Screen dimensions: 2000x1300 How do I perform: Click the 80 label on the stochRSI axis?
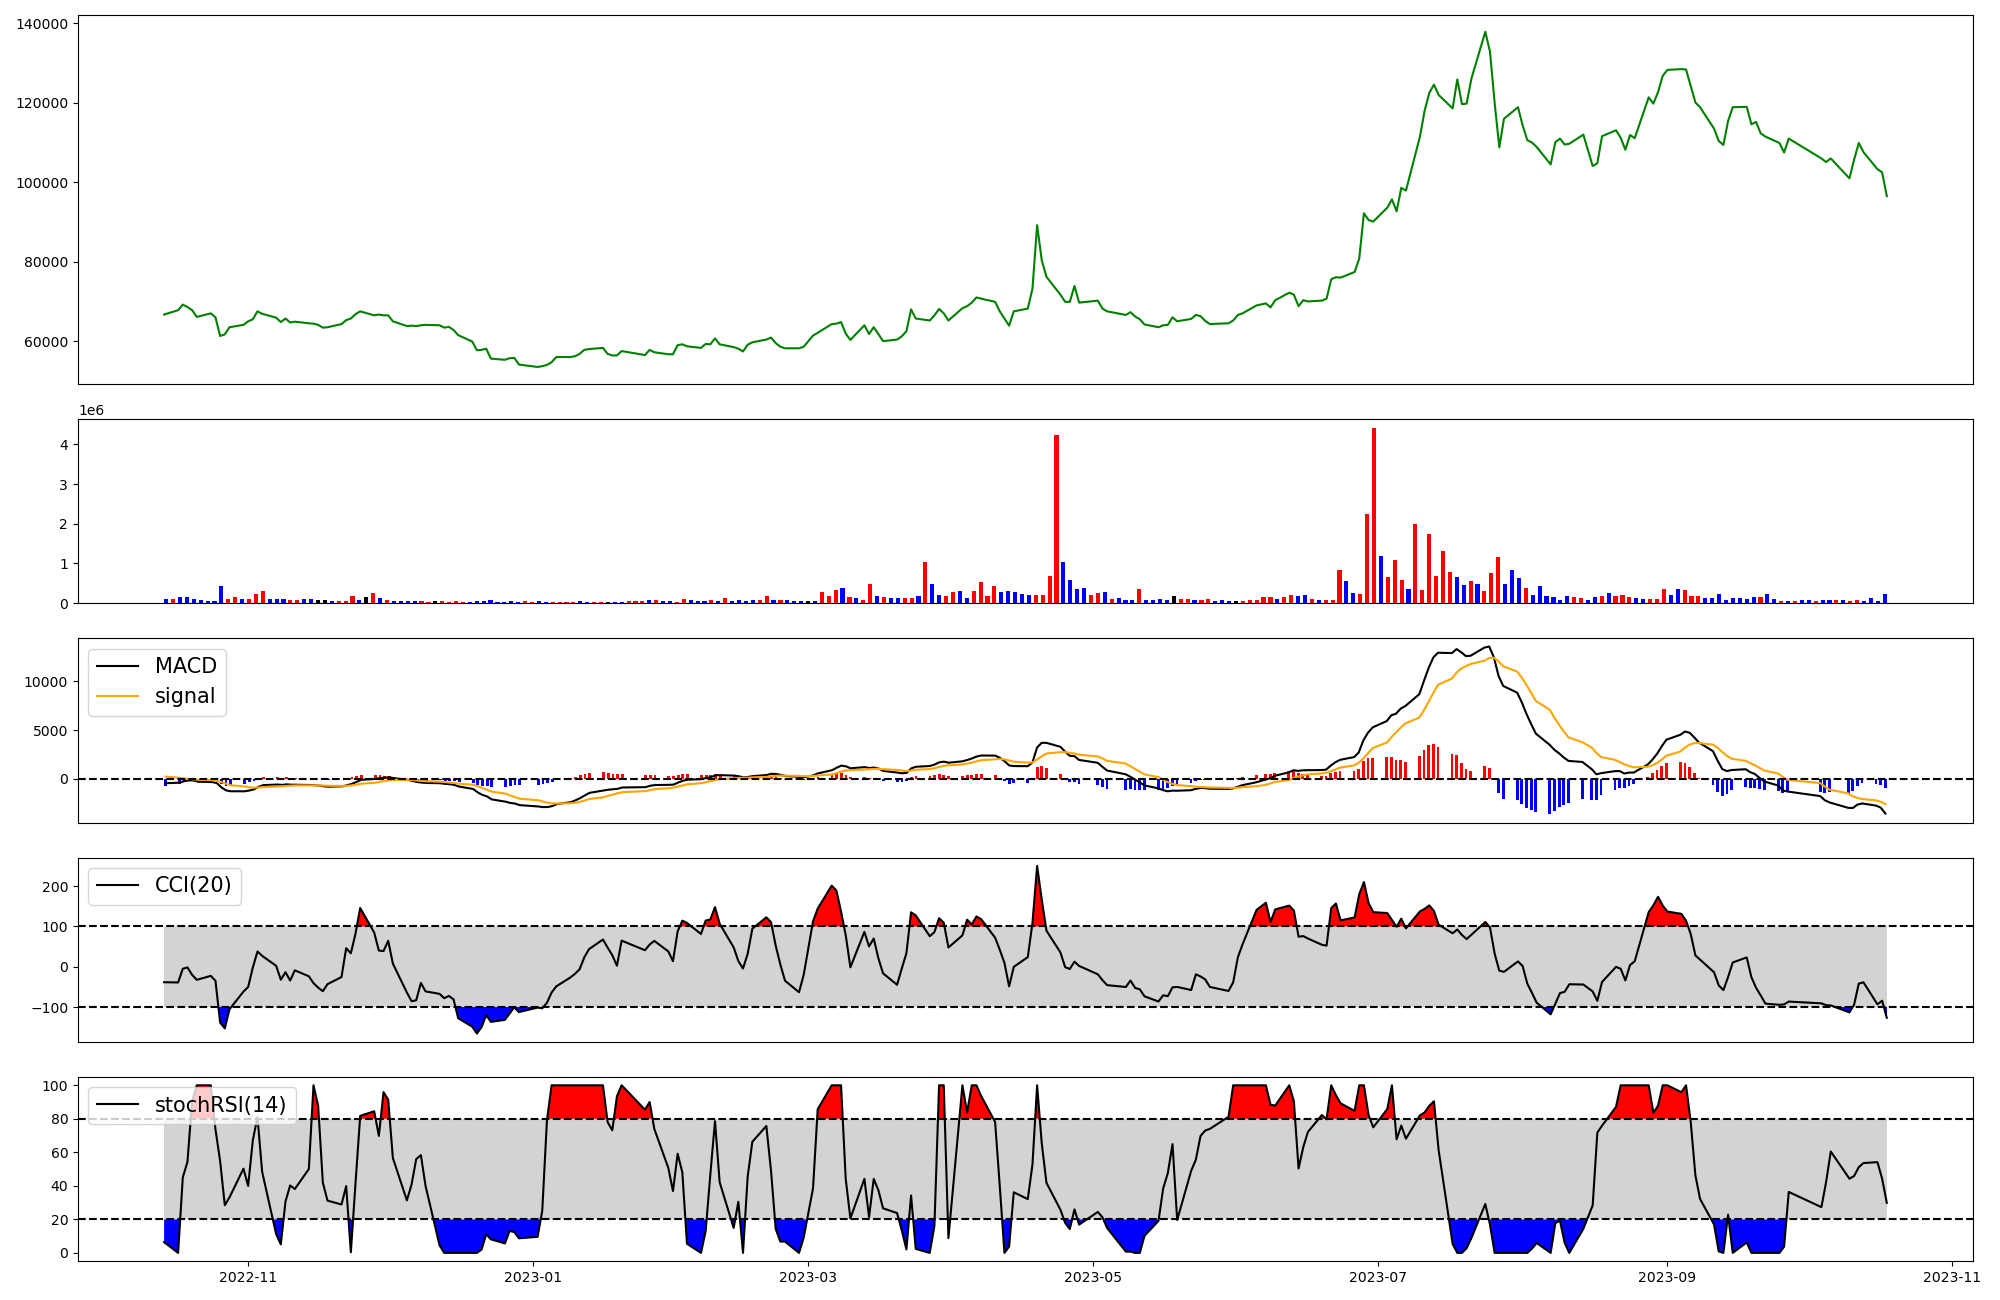62,1119
